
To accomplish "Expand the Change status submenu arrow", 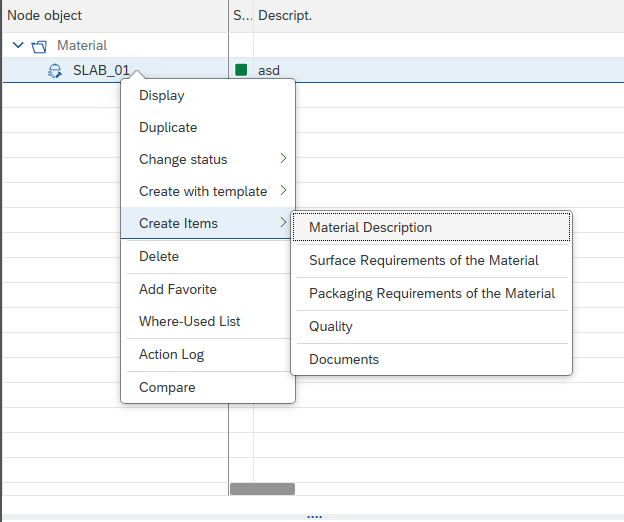I will [283, 159].
